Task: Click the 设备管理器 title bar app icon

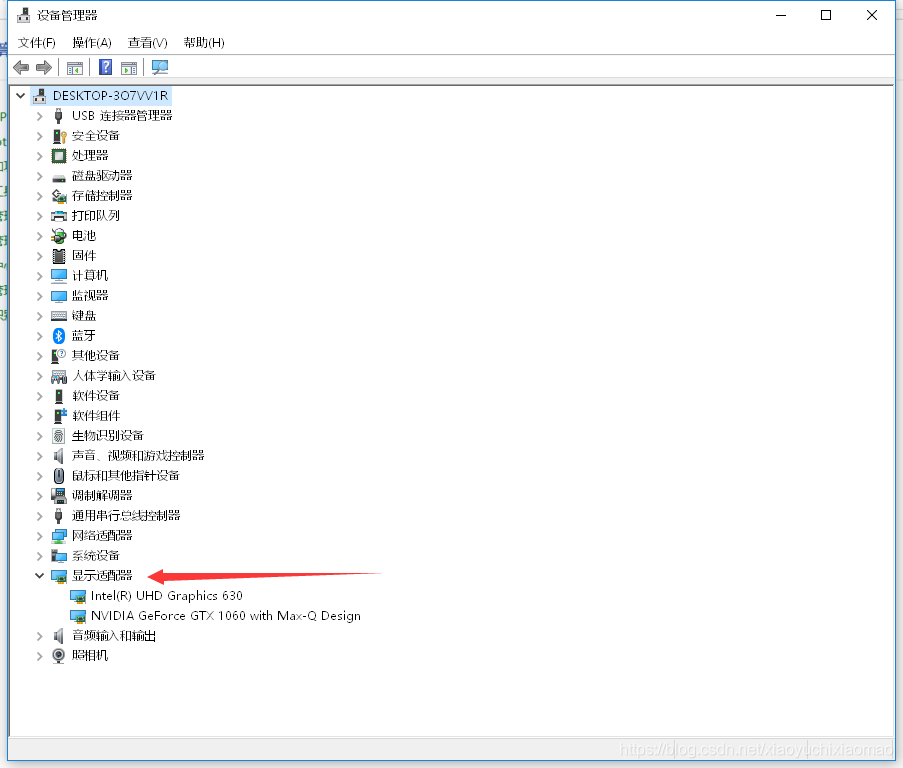Action: click(x=24, y=15)
